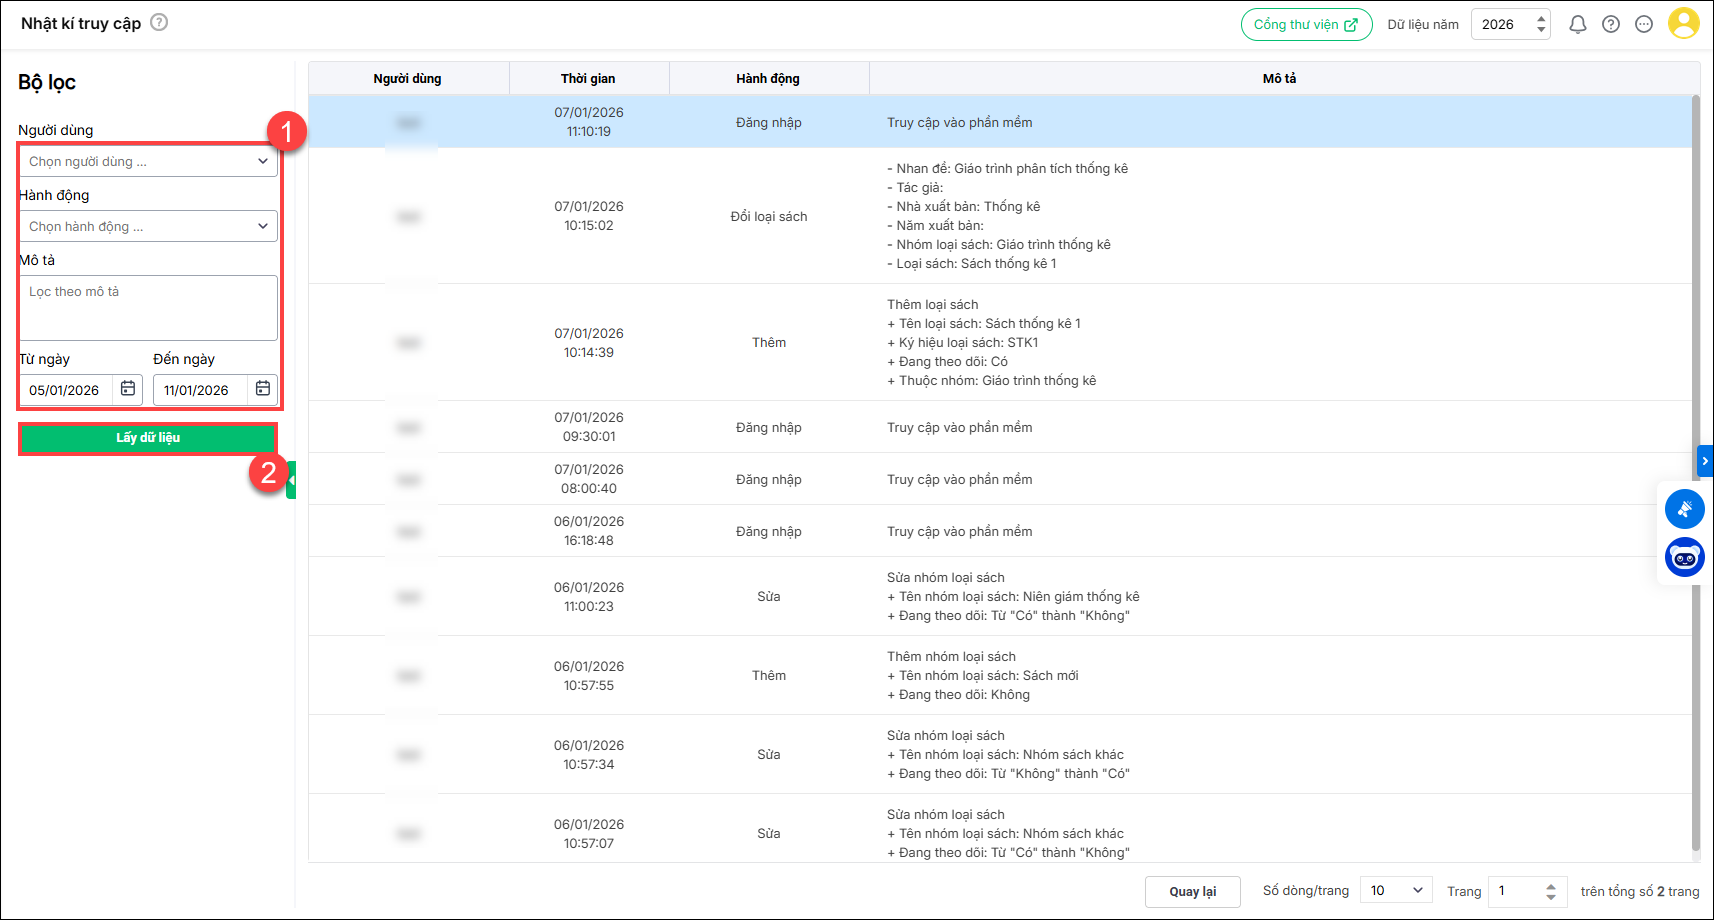Open the help question mark icon in header
The height and width of the screenshot is (920, 1714).
point(1610,25)
